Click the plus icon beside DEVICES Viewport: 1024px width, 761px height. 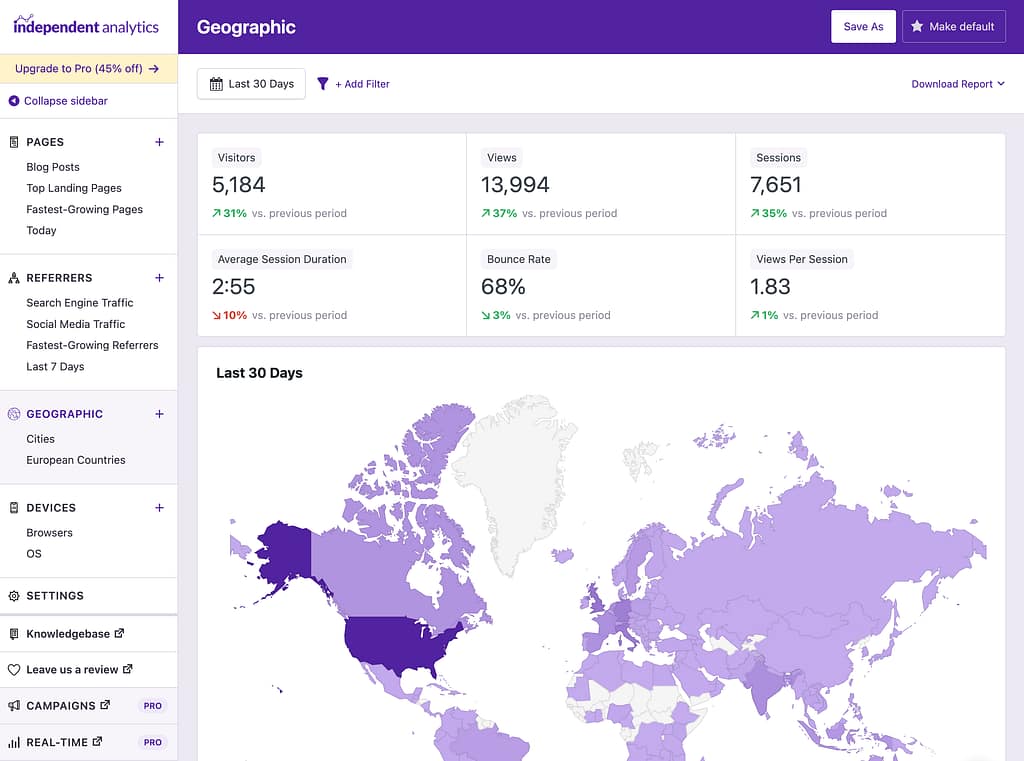(159, 508)
